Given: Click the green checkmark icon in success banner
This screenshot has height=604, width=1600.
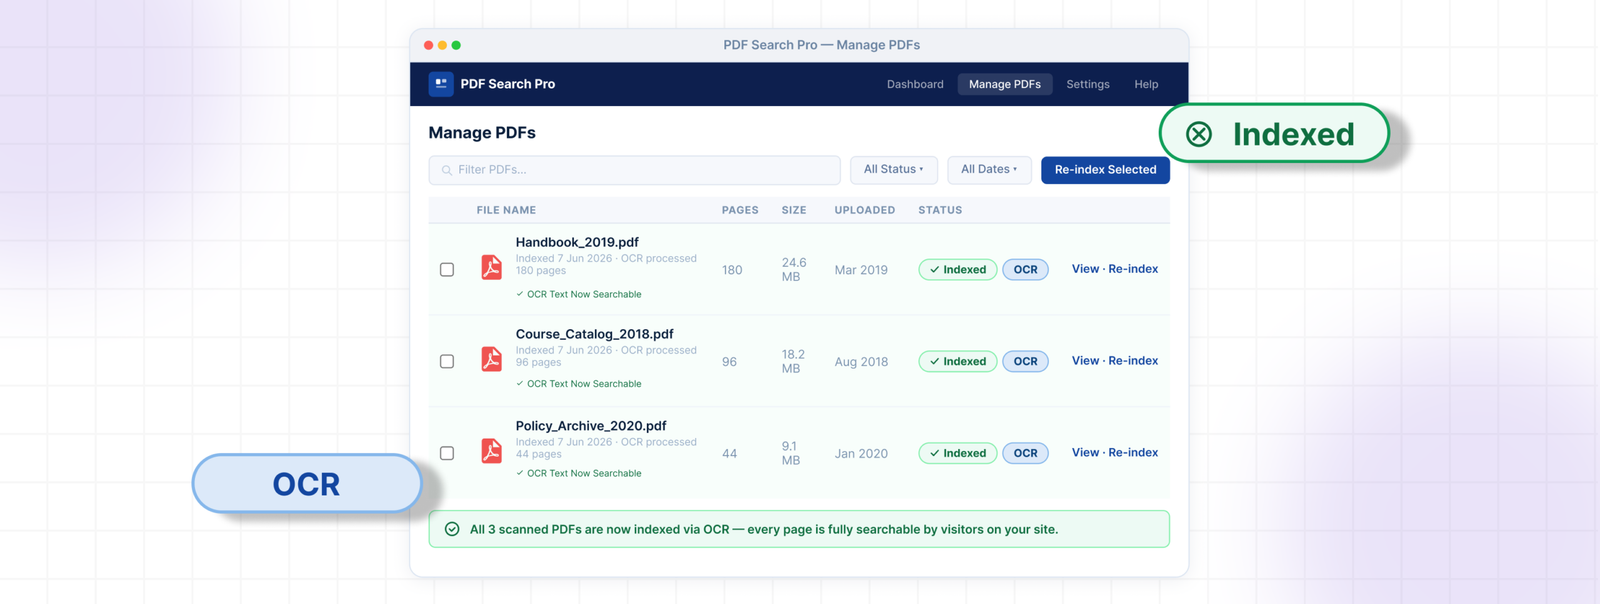Looking at the screenshot, I should [452, 529].
